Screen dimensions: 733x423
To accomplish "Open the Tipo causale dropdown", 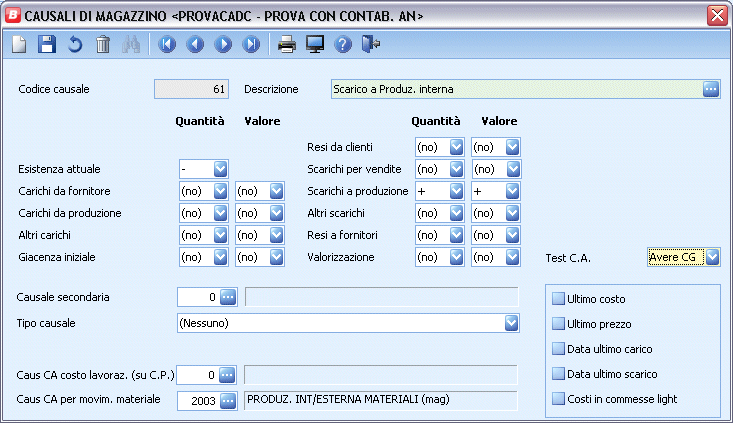I will [x=512, y=323].
